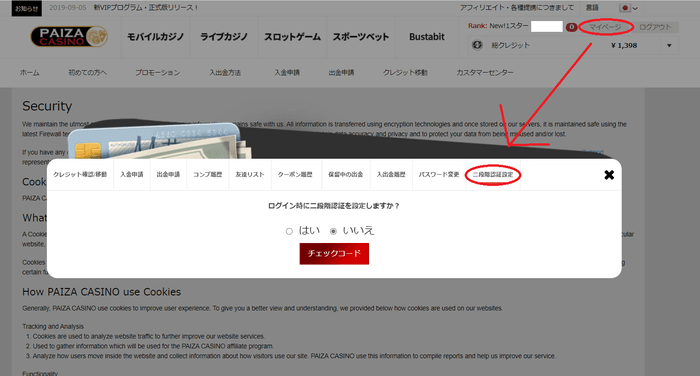Viewport: 700px width, 376px height.
Task: Open the Bustabit menu item
Action: click(x=427, y=37)
